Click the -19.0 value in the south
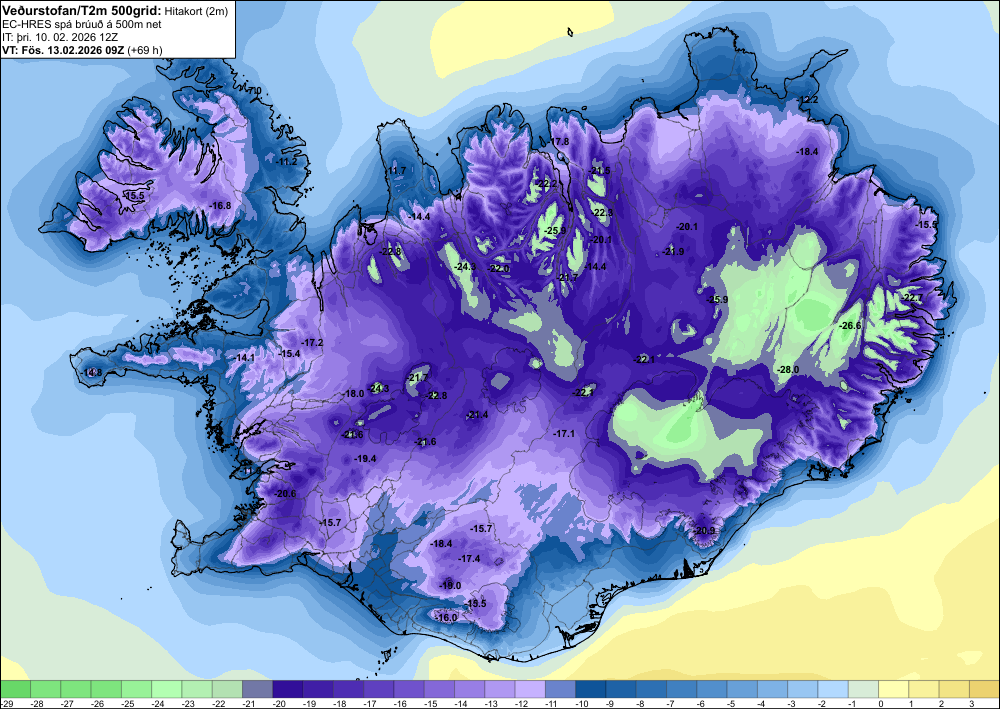The image size is (1000, 709). [450, 586]
